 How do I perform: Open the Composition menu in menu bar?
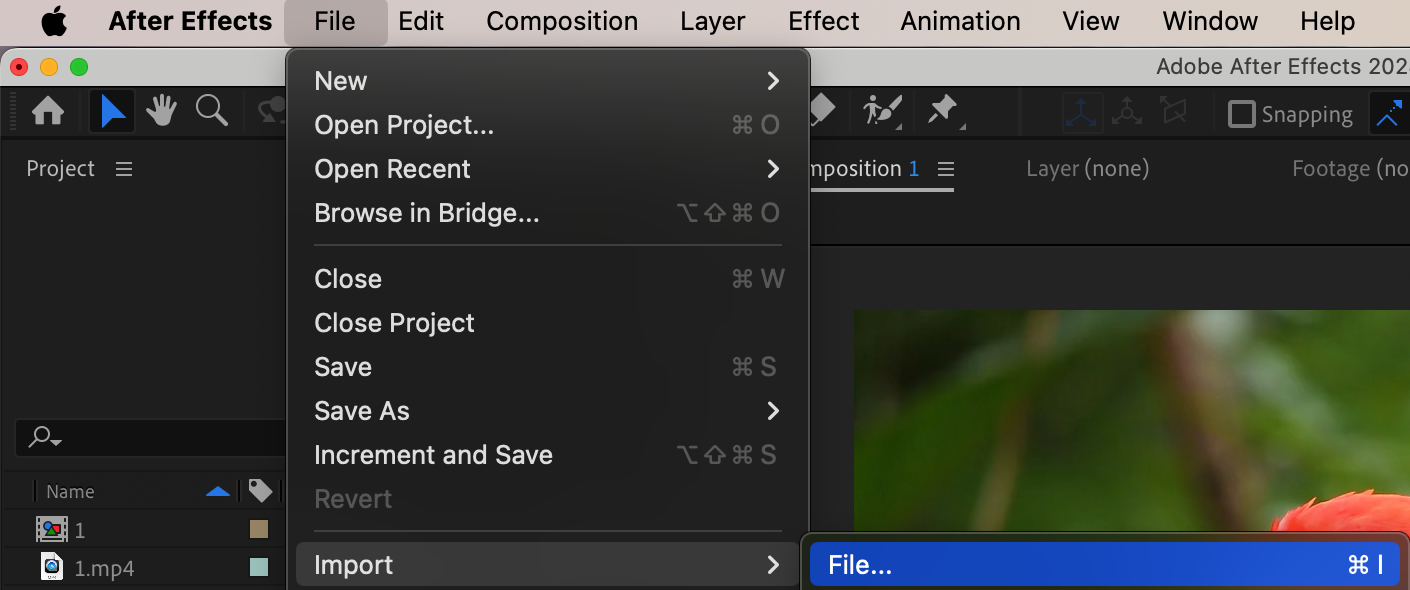click(x=562, y=21)
